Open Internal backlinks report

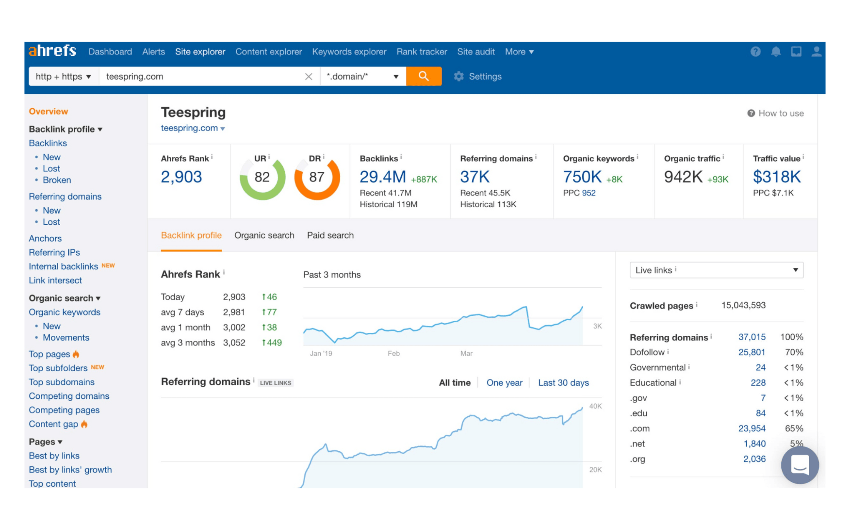point(63,267)
